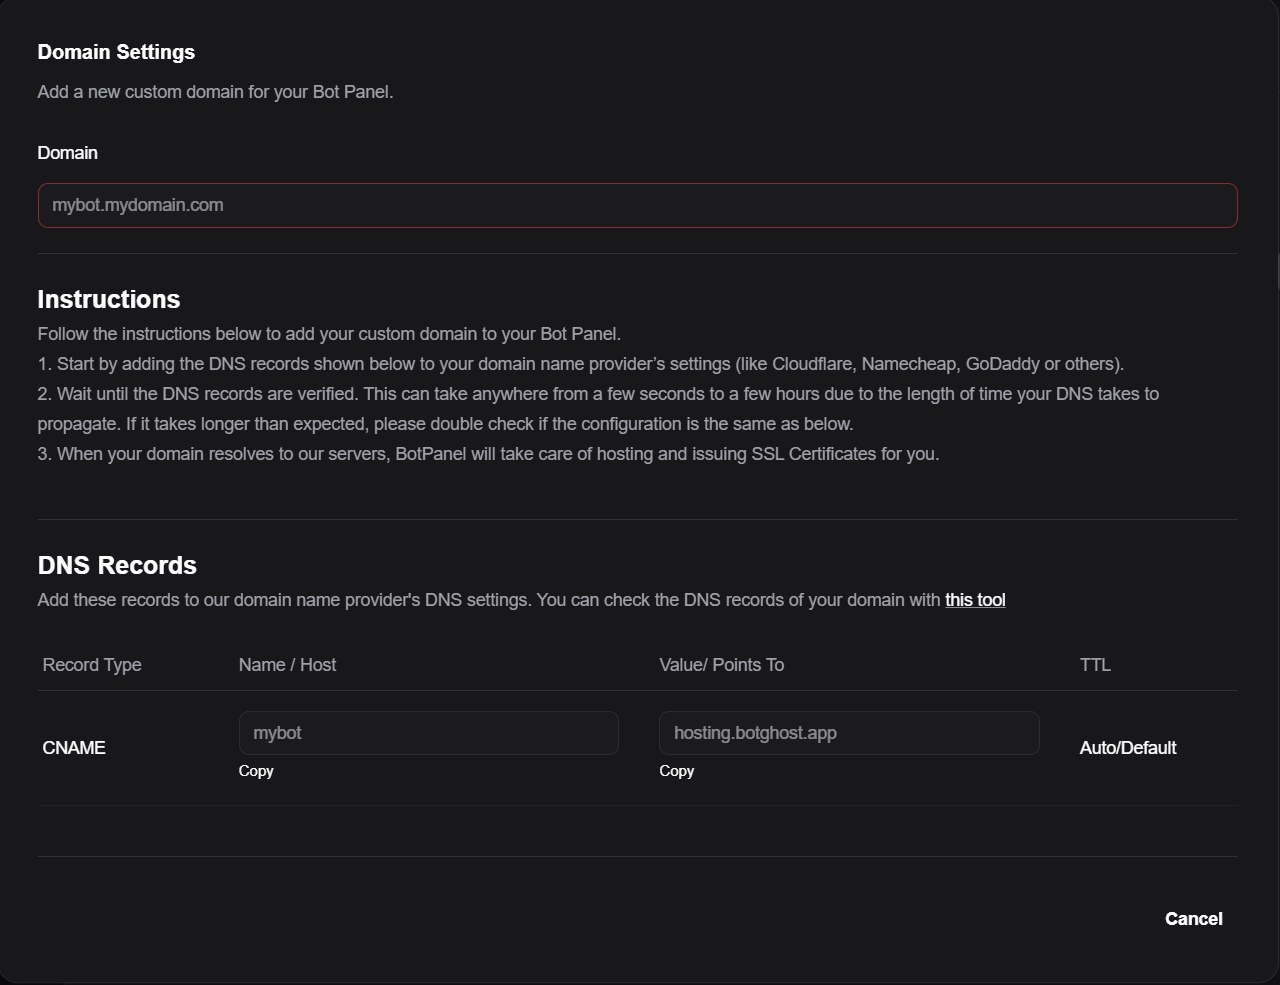Open the "this tool" DNS checker link
Screen dimensions: 1280x985
coord(975,599)
